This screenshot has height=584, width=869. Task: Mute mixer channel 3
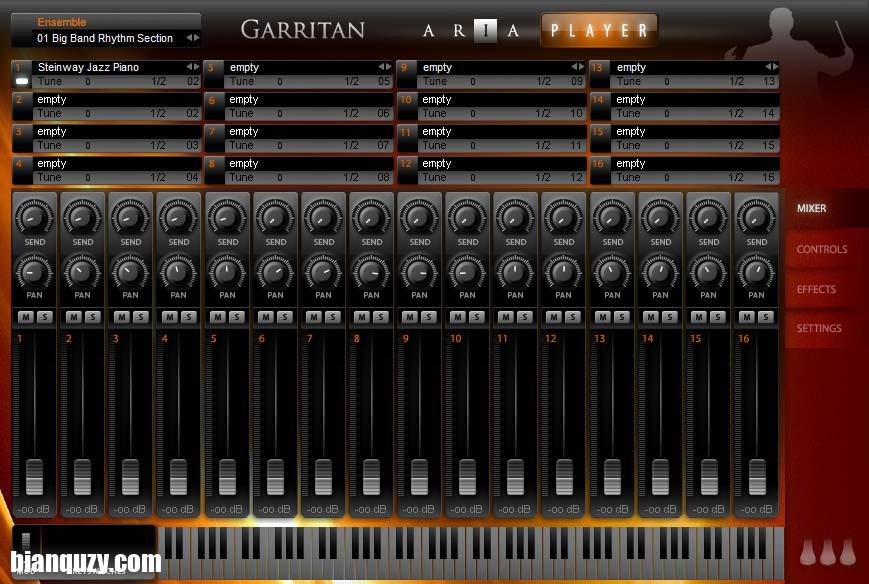(122, 317)
